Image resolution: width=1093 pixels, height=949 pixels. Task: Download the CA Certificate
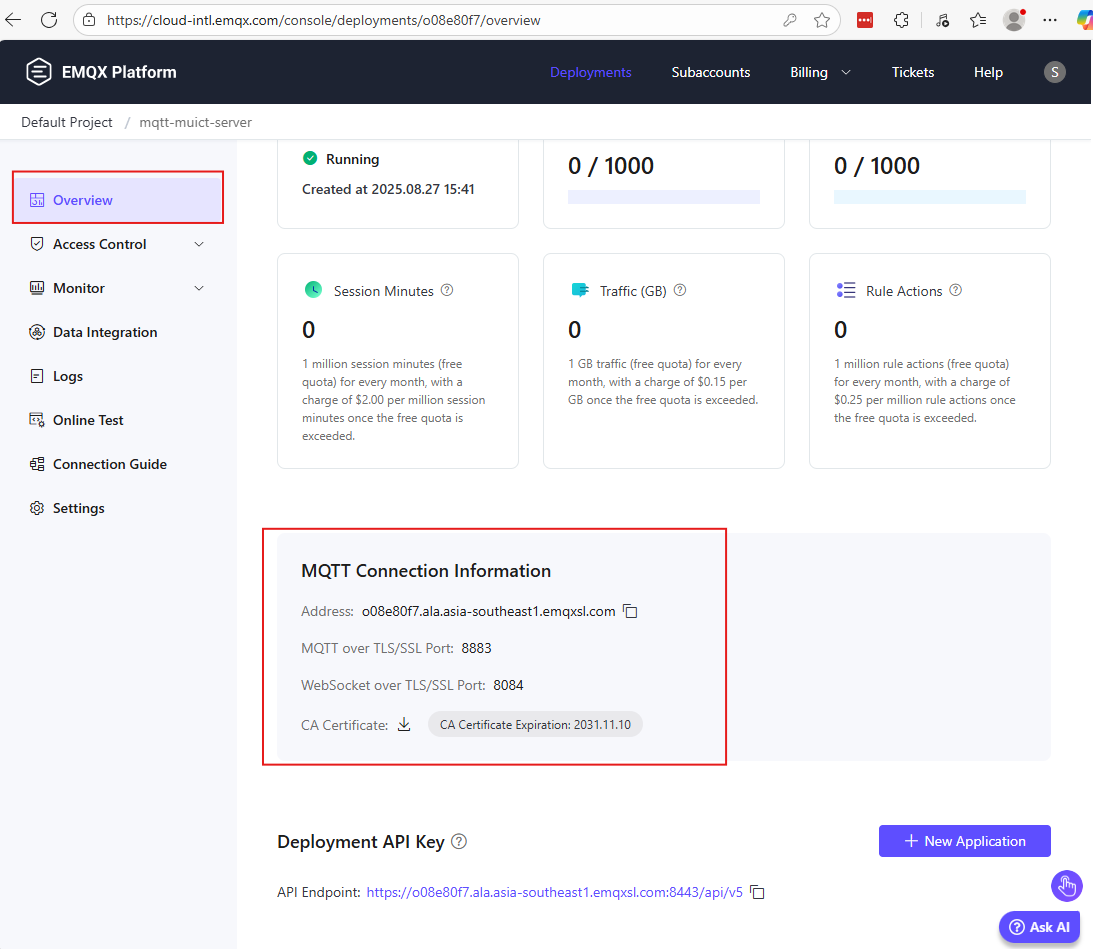[404, 725]
